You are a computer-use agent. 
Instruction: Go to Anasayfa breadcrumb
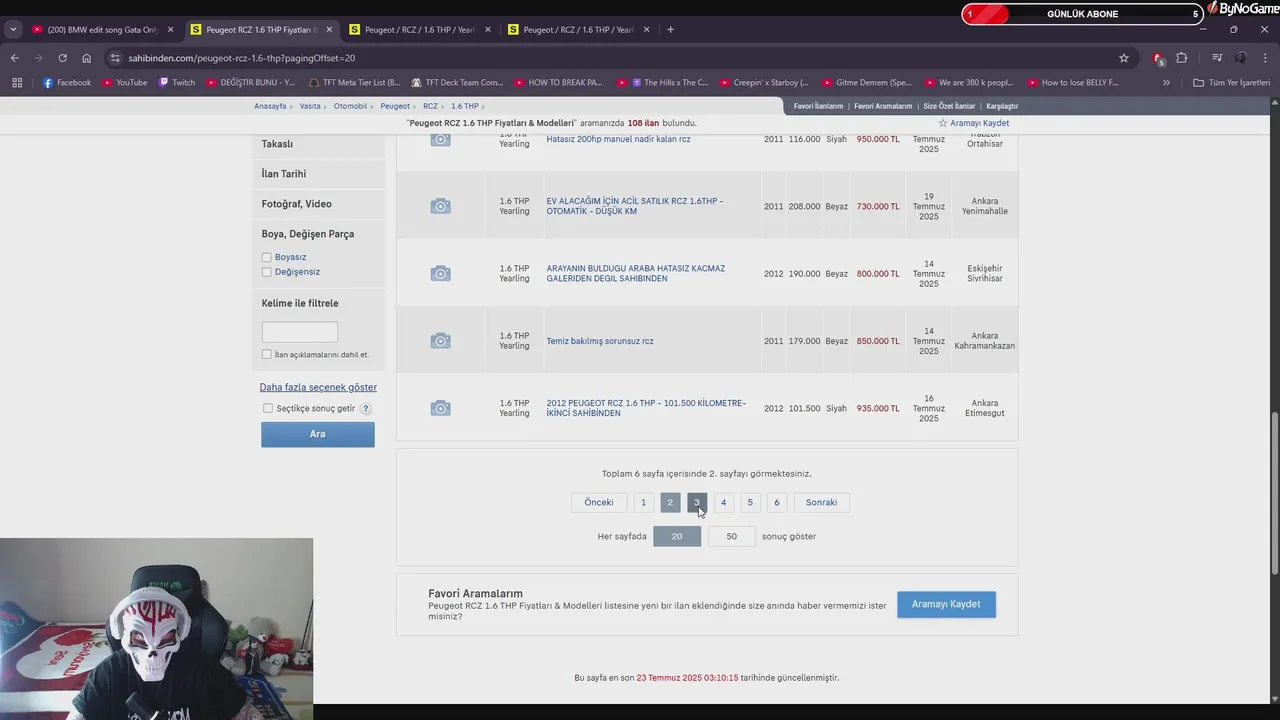pos(270,106)
